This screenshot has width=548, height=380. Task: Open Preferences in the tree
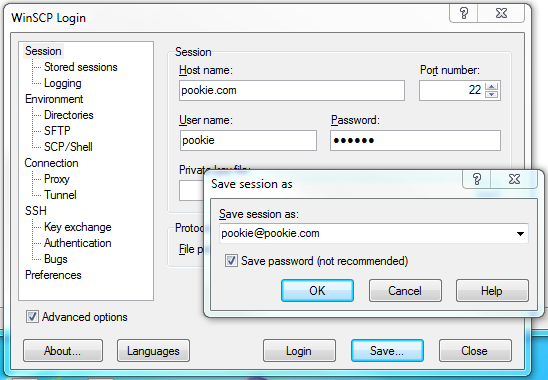pyautogui.click(x=53, y=275)
